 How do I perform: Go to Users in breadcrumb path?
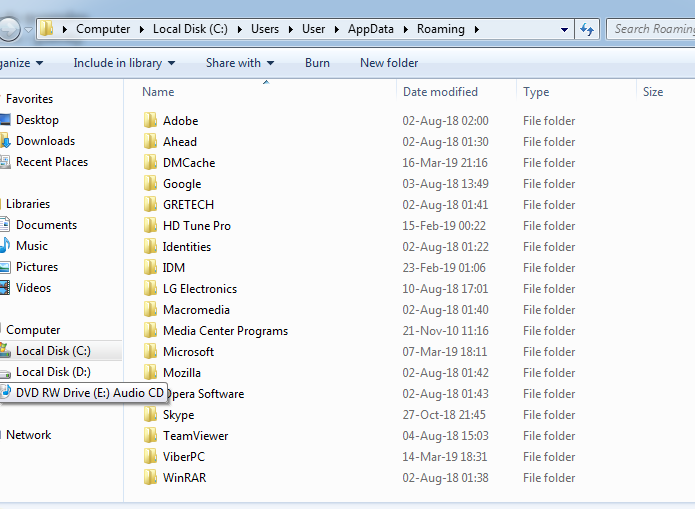click(265, 29)
